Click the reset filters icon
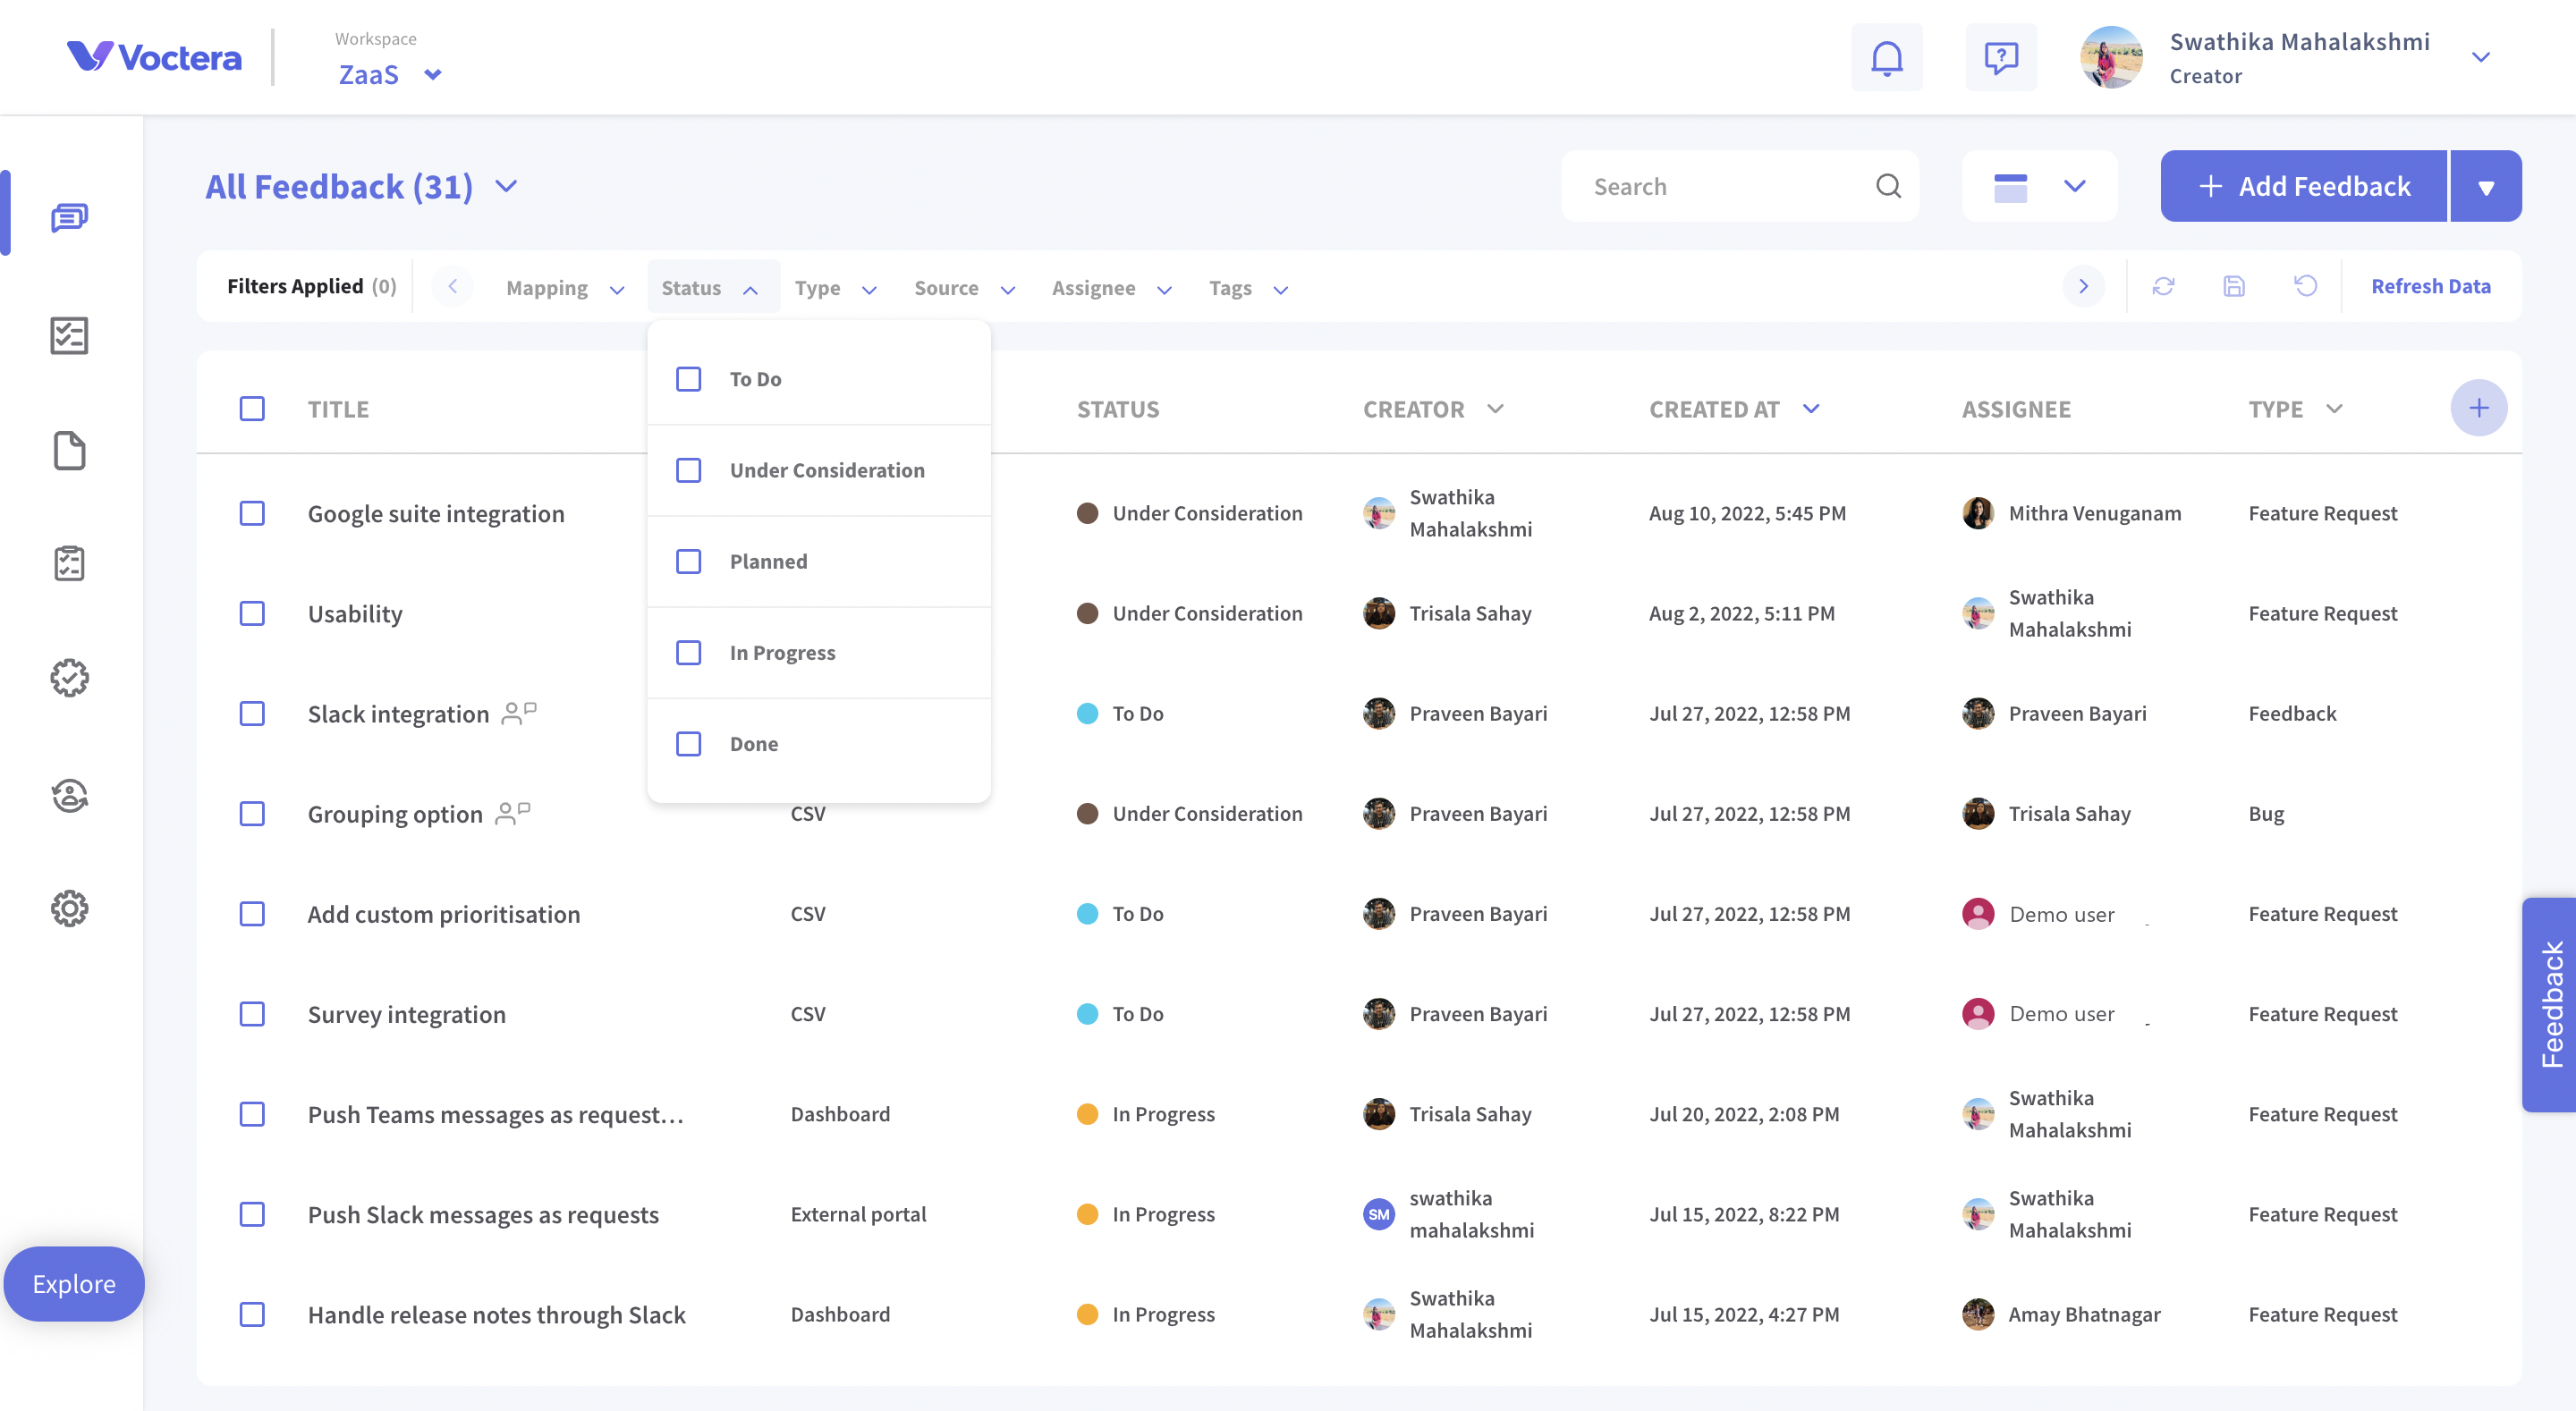The height and width of the screenshot is (1411, 2576). coord(2305,287)
